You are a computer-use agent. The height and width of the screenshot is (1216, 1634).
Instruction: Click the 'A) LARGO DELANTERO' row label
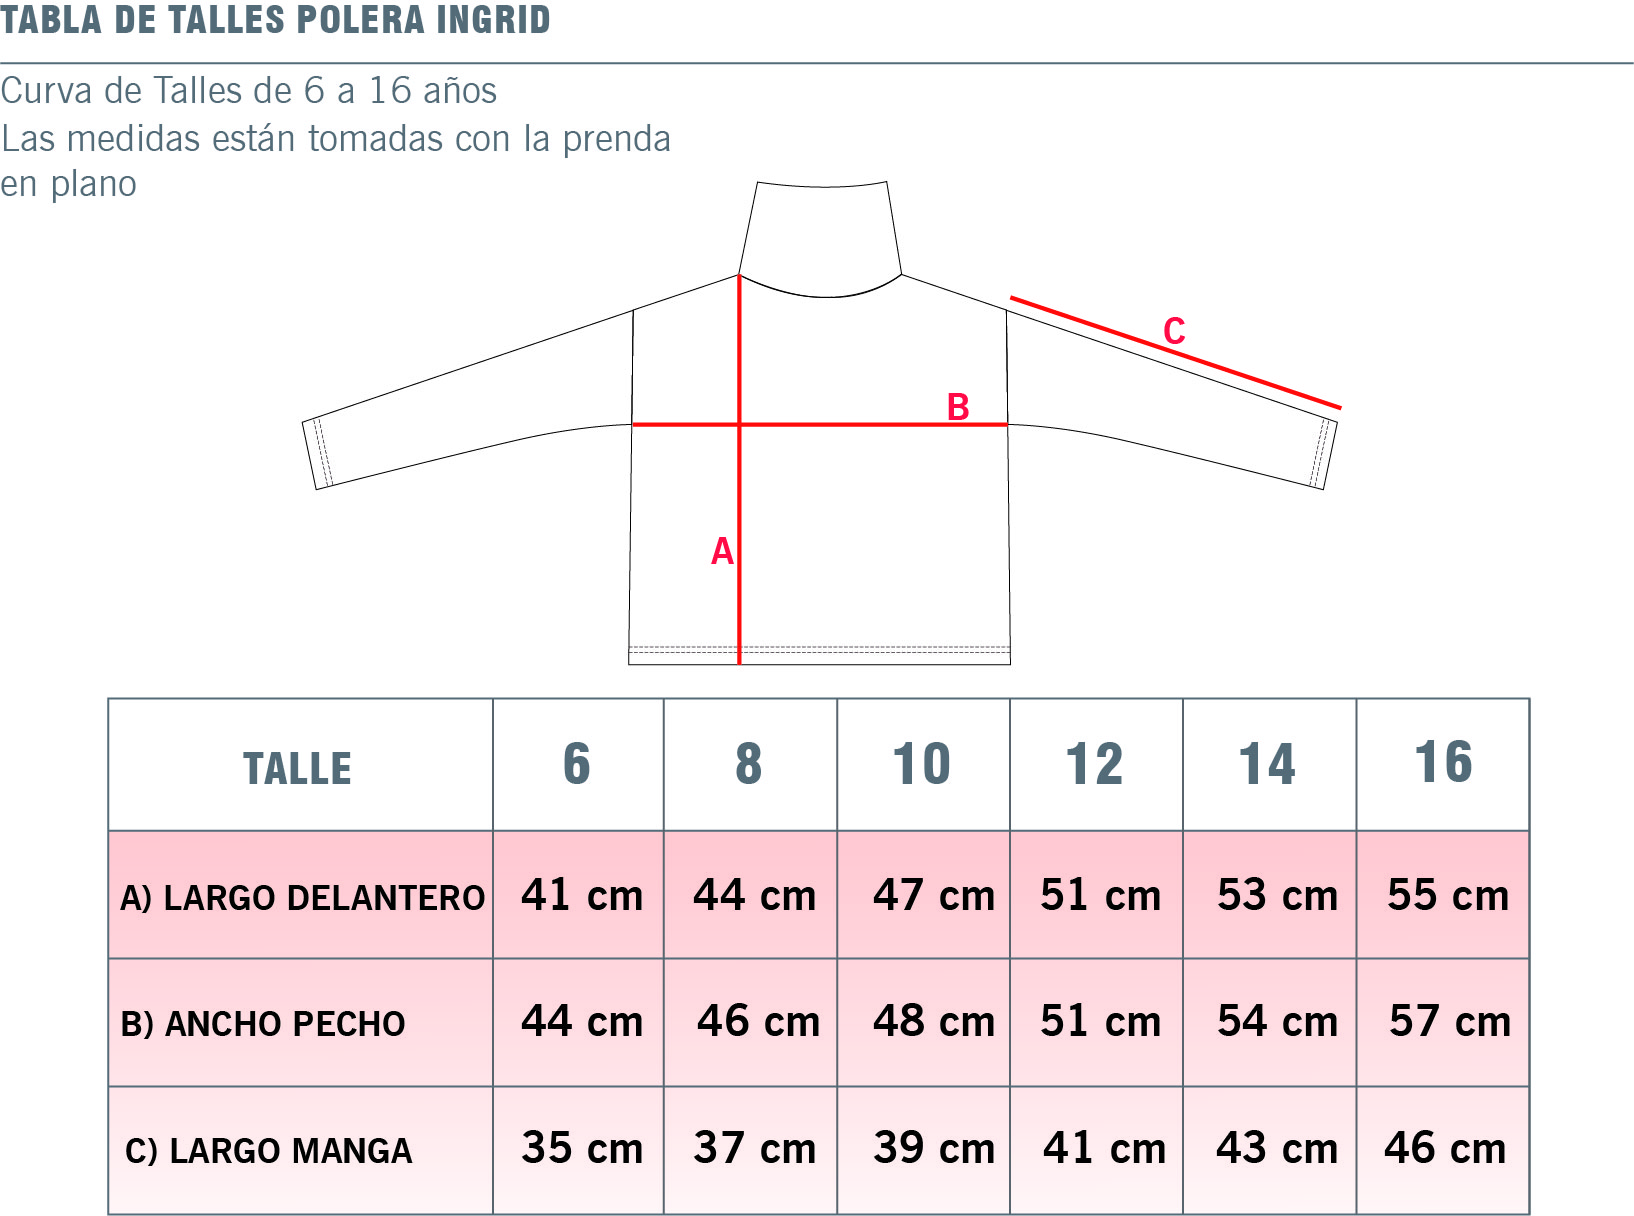click(302, 898)
